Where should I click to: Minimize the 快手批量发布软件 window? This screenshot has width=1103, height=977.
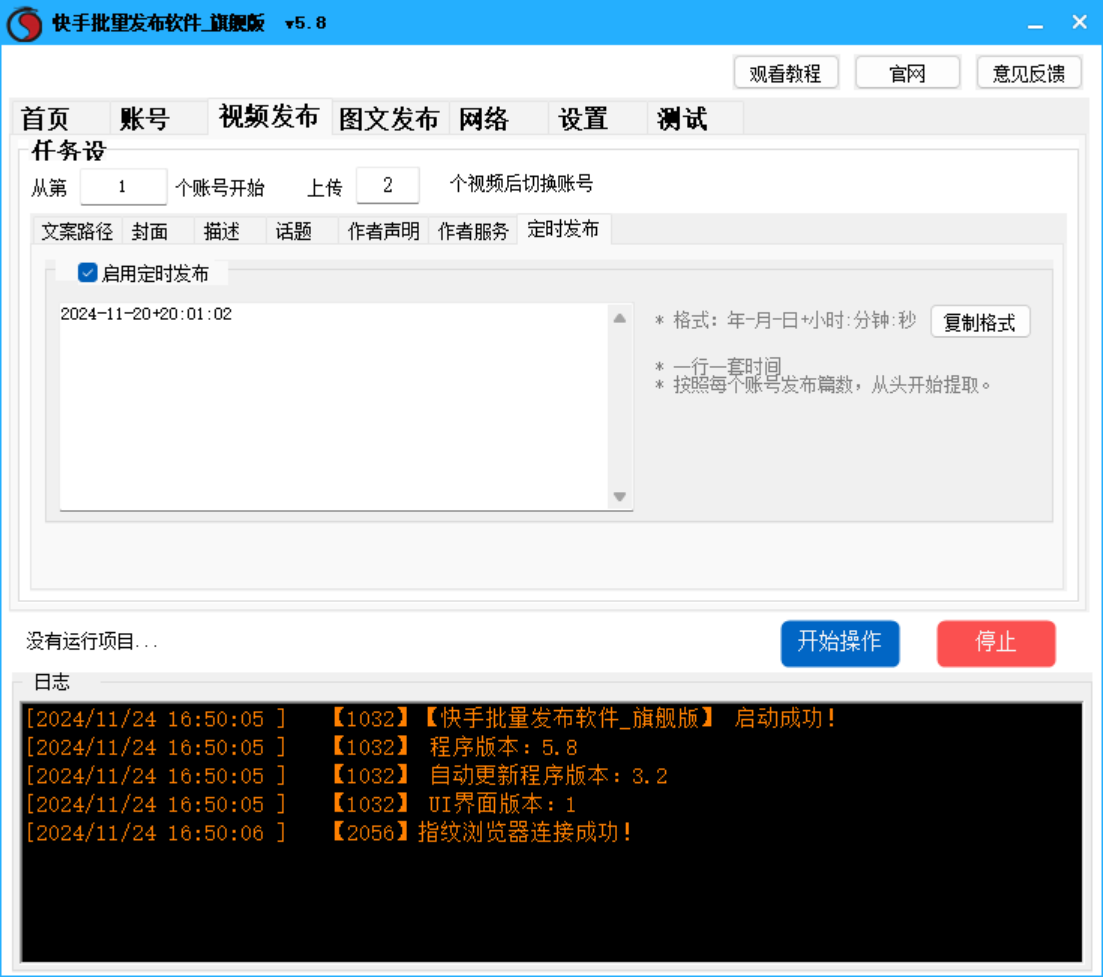tap(1035, 24)
